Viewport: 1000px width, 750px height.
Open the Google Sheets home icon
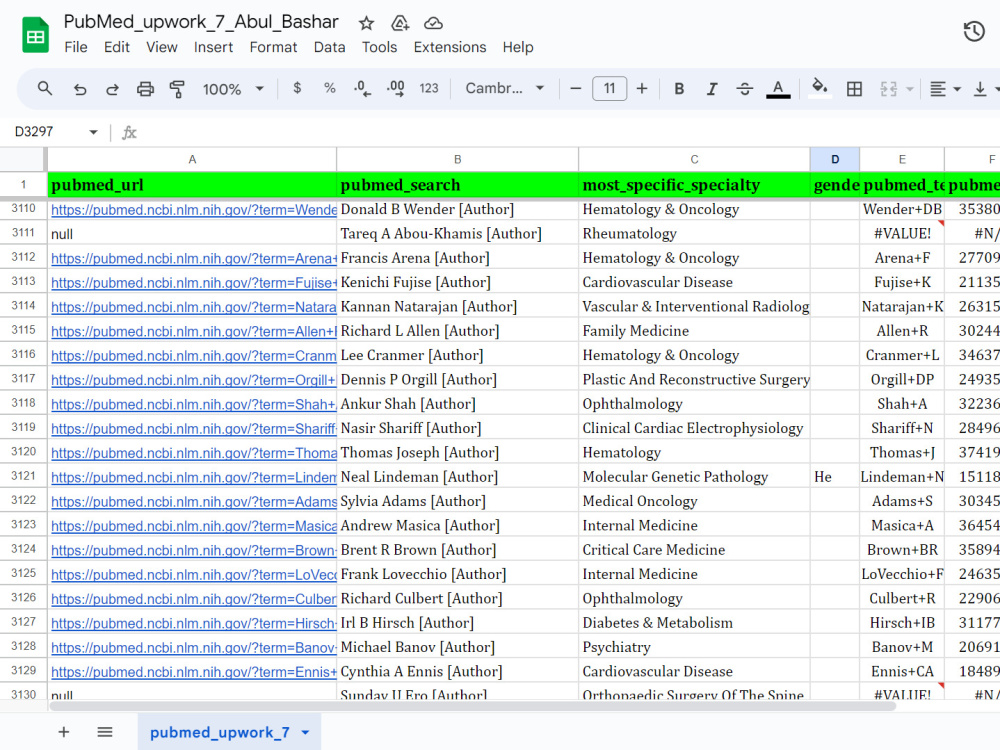36,35
